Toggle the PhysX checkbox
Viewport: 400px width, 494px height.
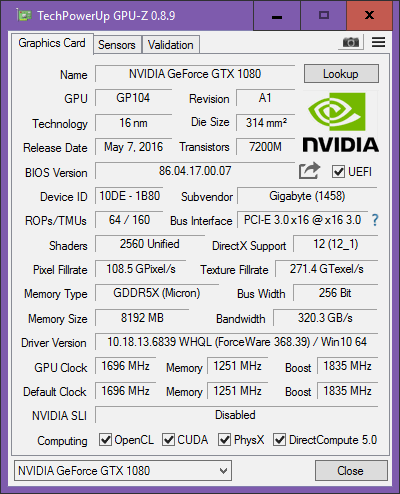click(x=224, y=440)
